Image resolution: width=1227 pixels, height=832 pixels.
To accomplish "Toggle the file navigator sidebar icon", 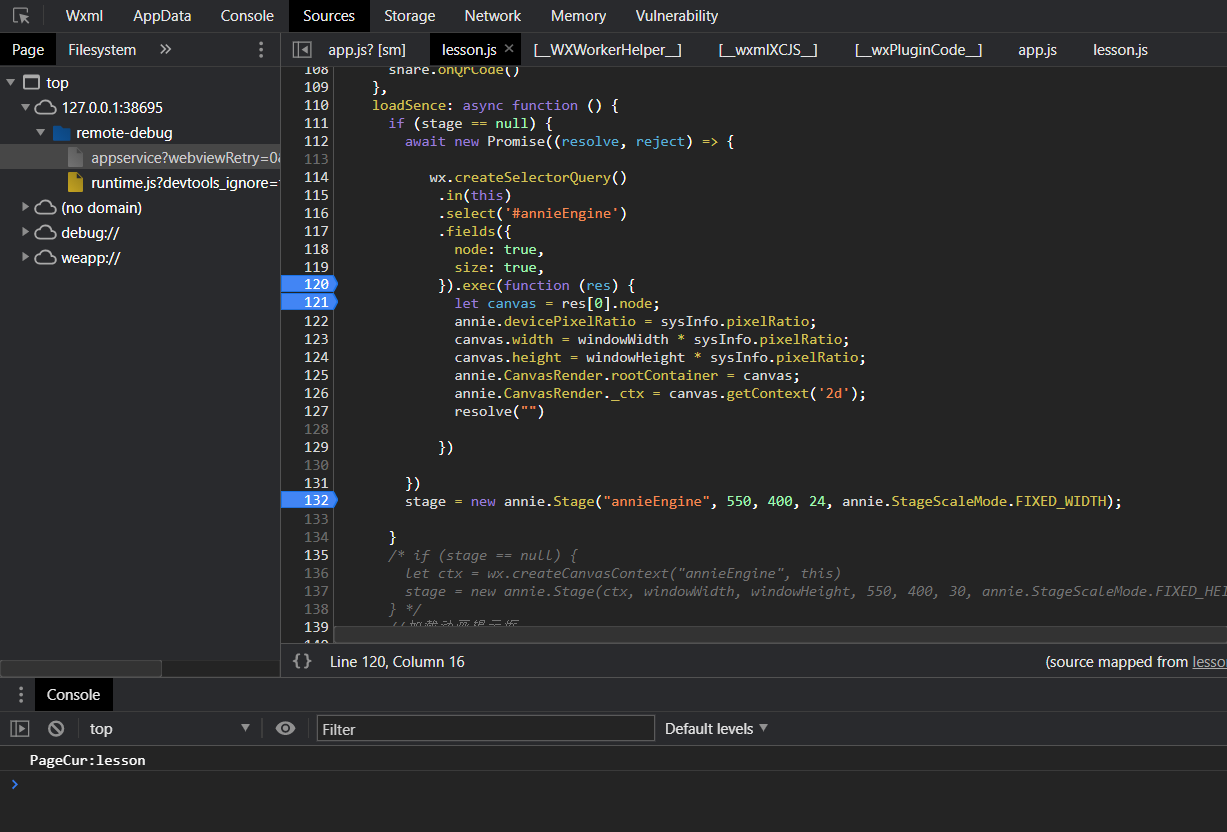I will pyautogui.click(x=302, y=49).
